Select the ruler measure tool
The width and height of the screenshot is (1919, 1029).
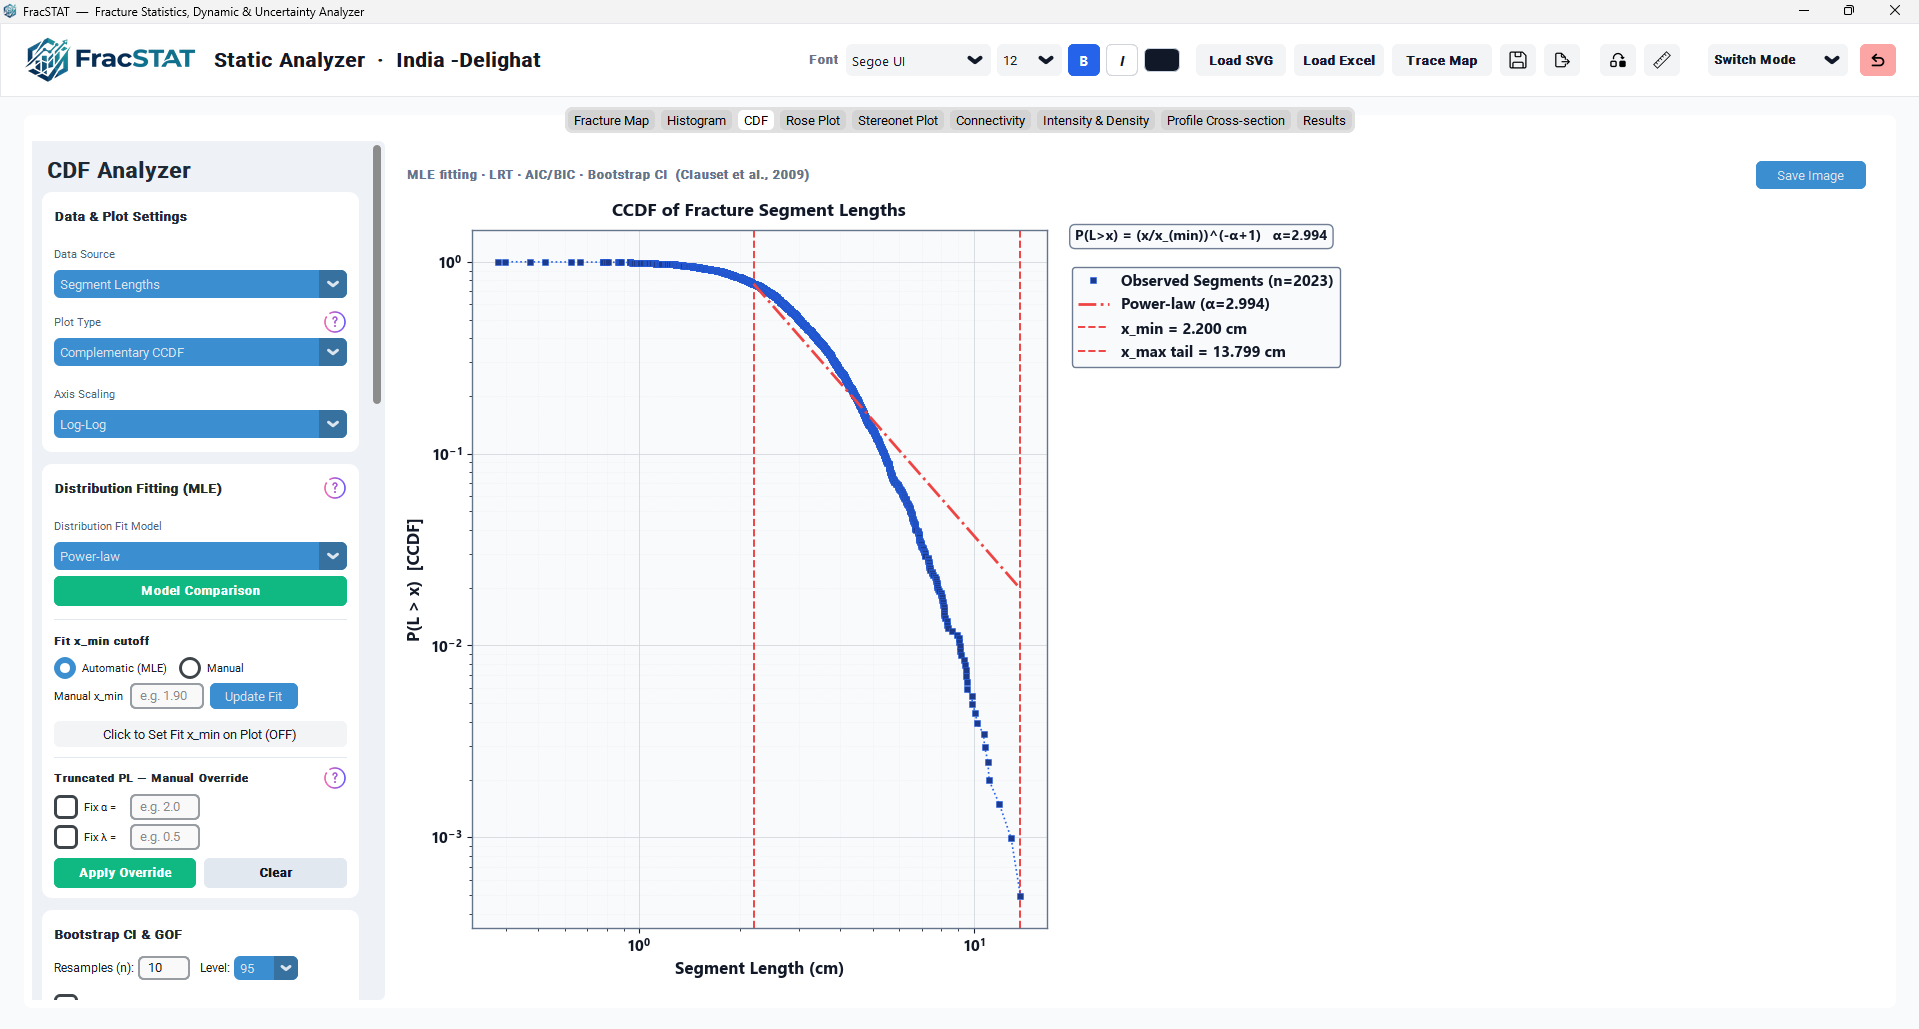(1662, 60)
